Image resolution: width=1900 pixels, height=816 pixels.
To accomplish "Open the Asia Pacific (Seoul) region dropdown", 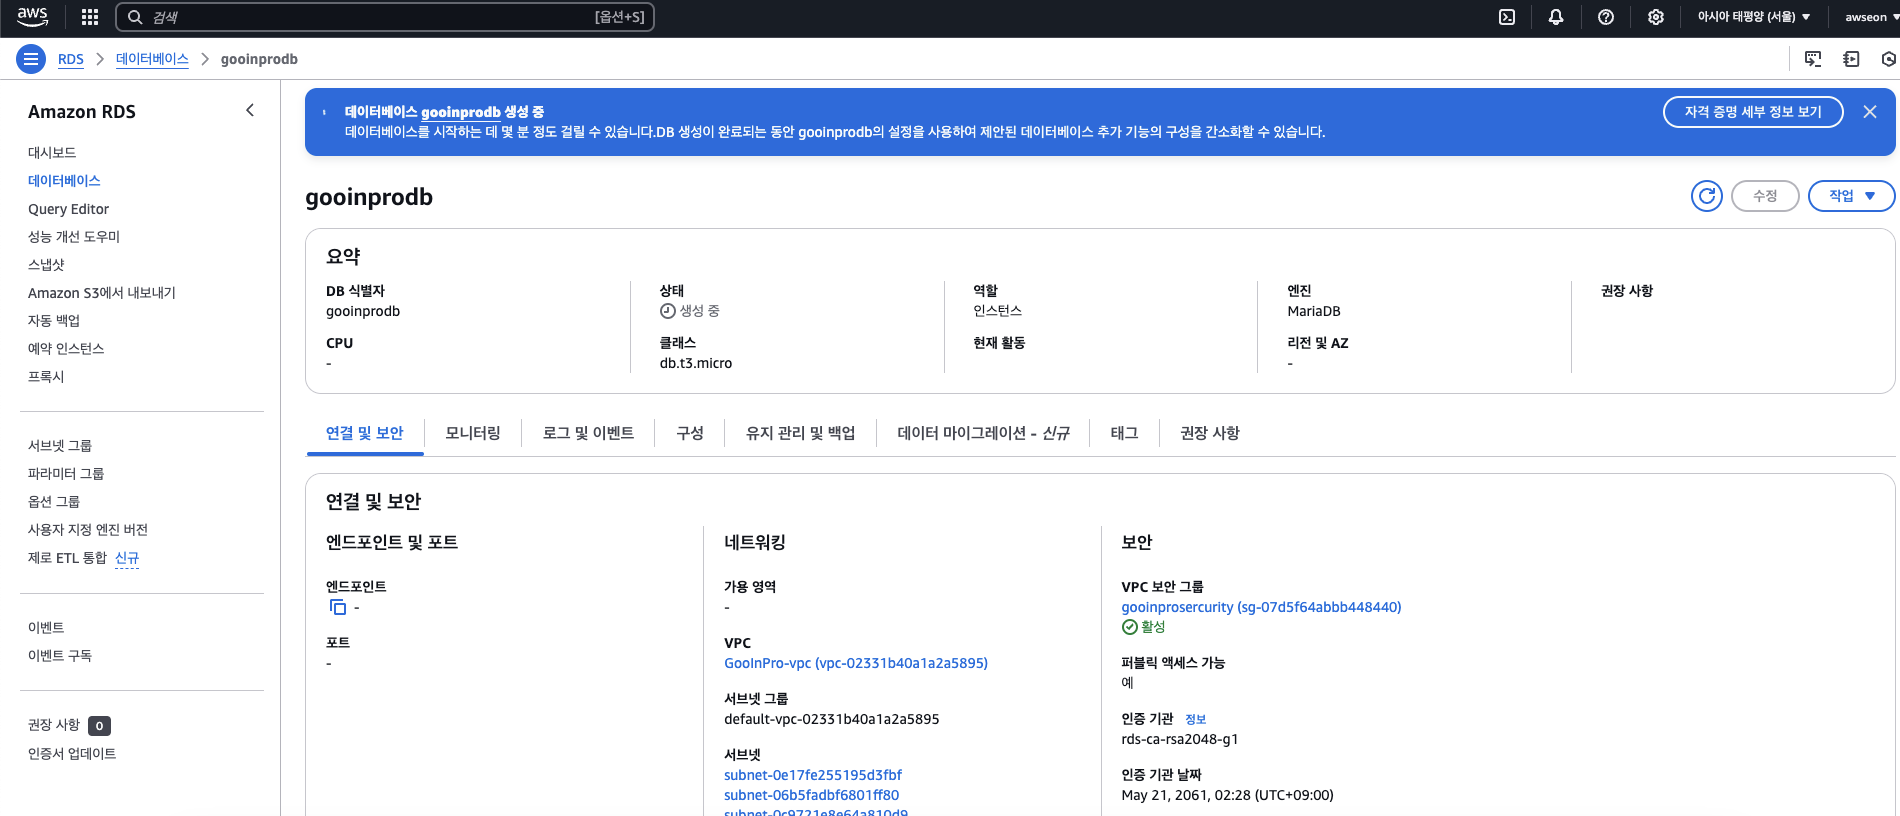I will [1754, 17].
